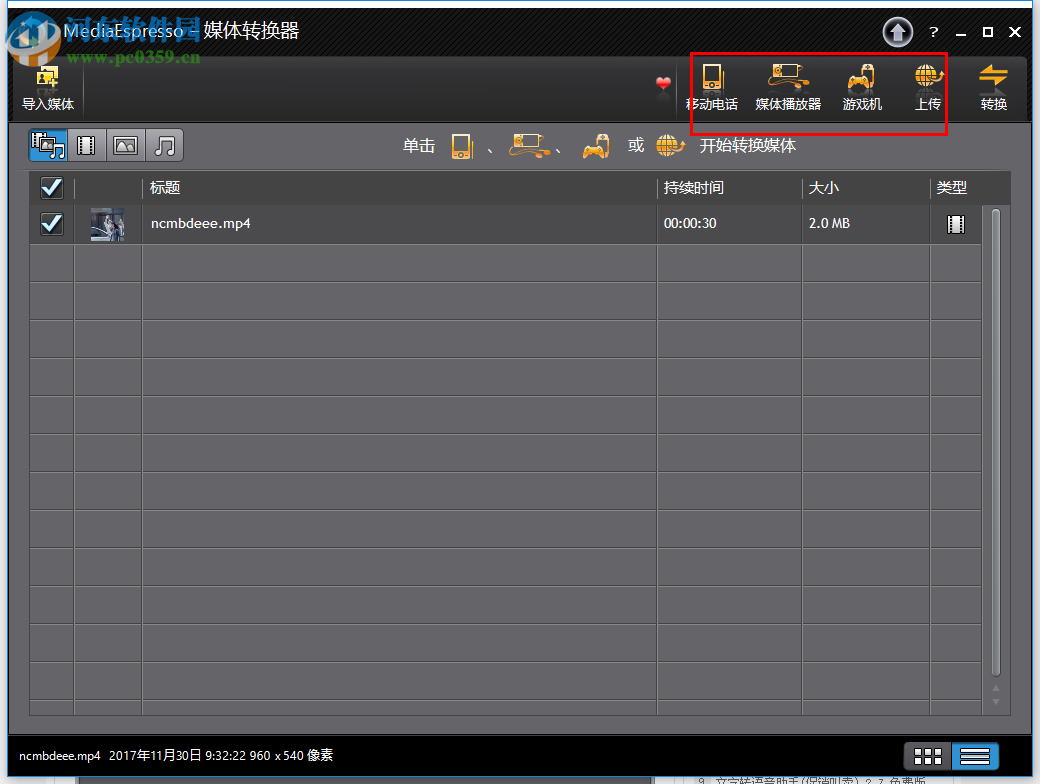Image resolution: width=1040 pixels, height=784 pixels.
Task: Select the 媒体播放器 conversion option
Action: click(x=787, y=88)
